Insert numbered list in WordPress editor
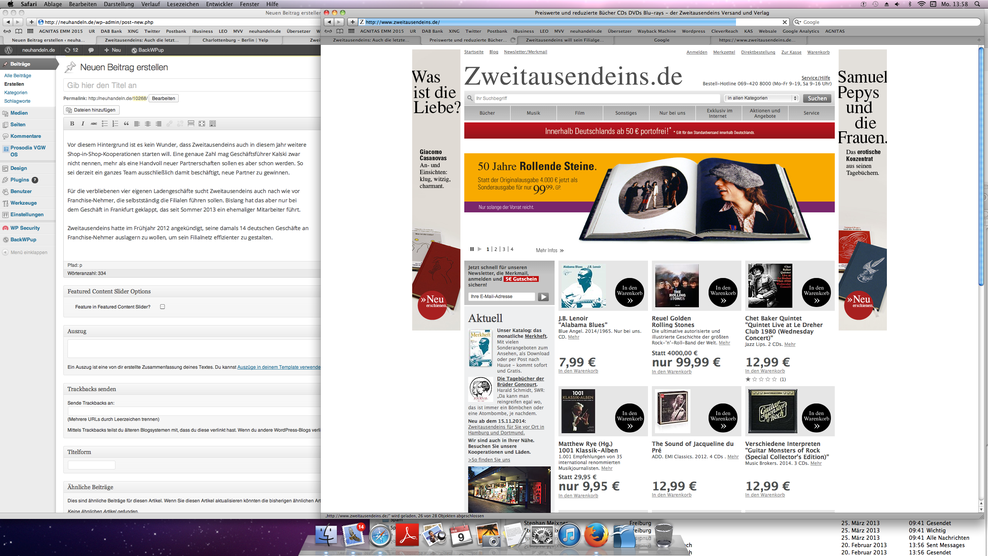Viewport: 988px width, 556px height. (115, 124)
